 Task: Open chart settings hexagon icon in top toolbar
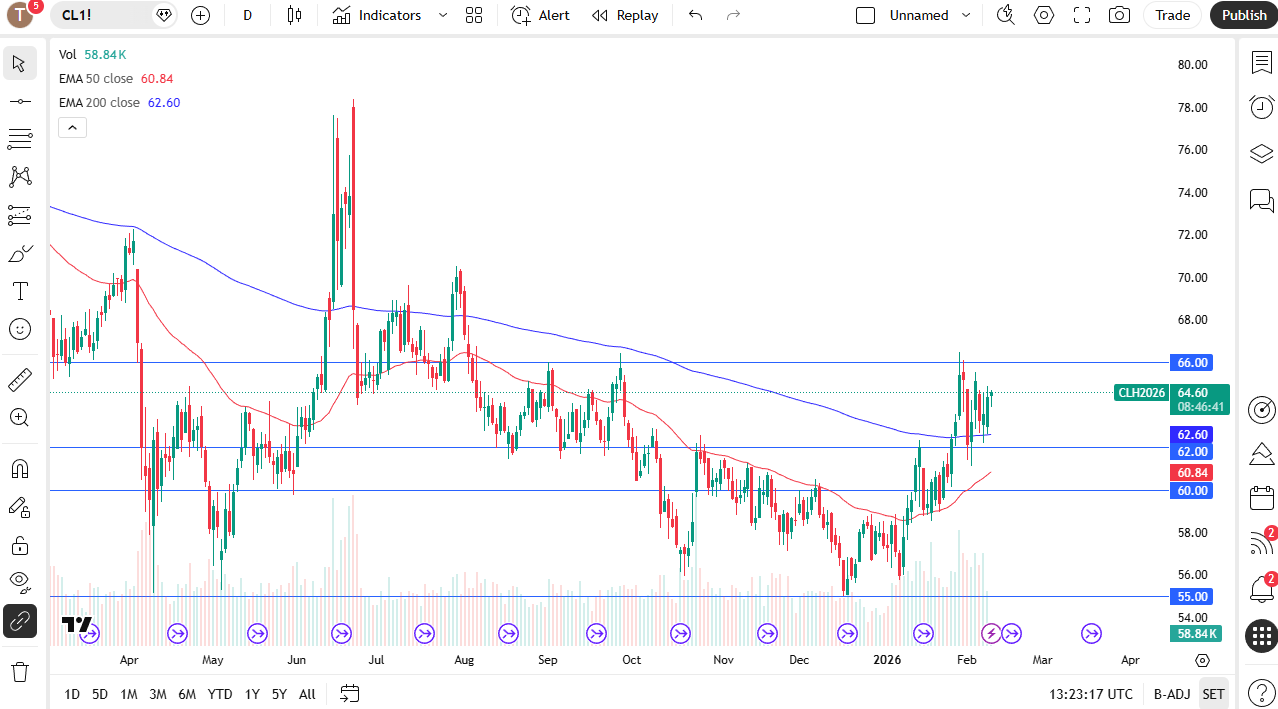click(x=1044, y=15)
